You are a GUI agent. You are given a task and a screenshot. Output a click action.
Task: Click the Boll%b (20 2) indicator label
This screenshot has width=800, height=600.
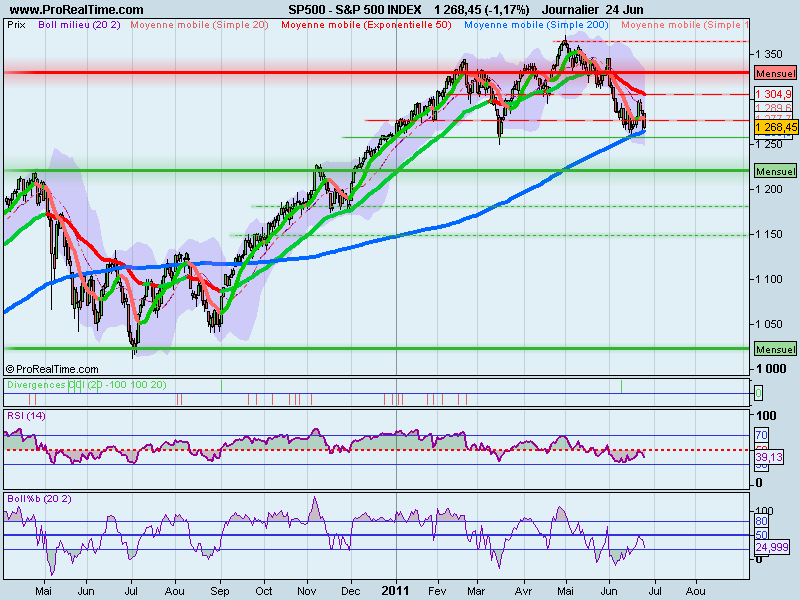click(39, 498)
